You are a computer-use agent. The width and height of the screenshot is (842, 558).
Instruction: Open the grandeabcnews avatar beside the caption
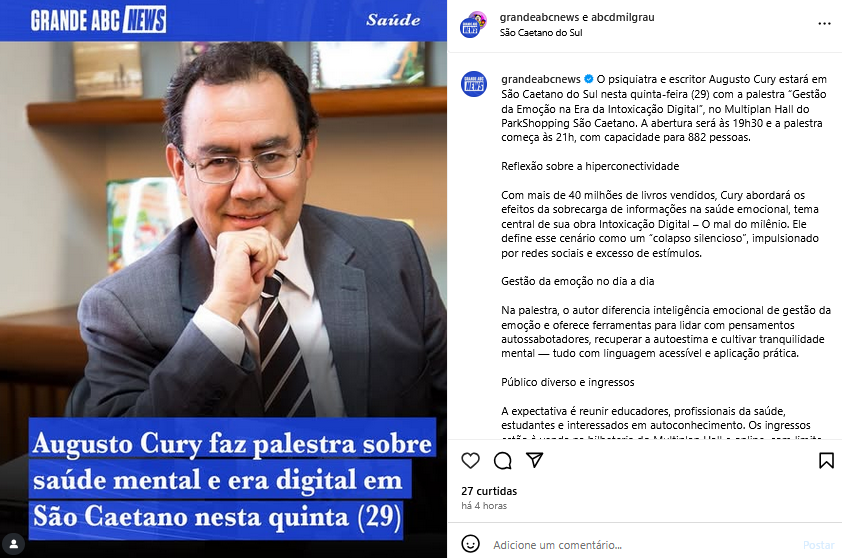click(x=474, y=84)
